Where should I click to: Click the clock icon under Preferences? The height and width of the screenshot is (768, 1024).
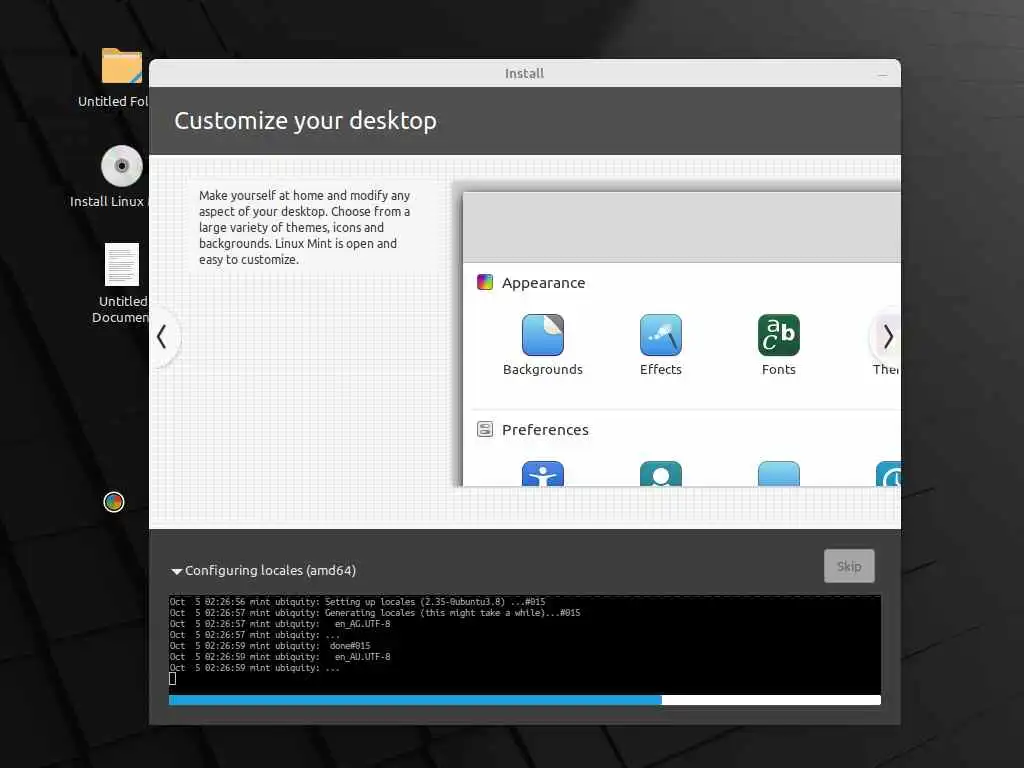click(x=888, y=473)
